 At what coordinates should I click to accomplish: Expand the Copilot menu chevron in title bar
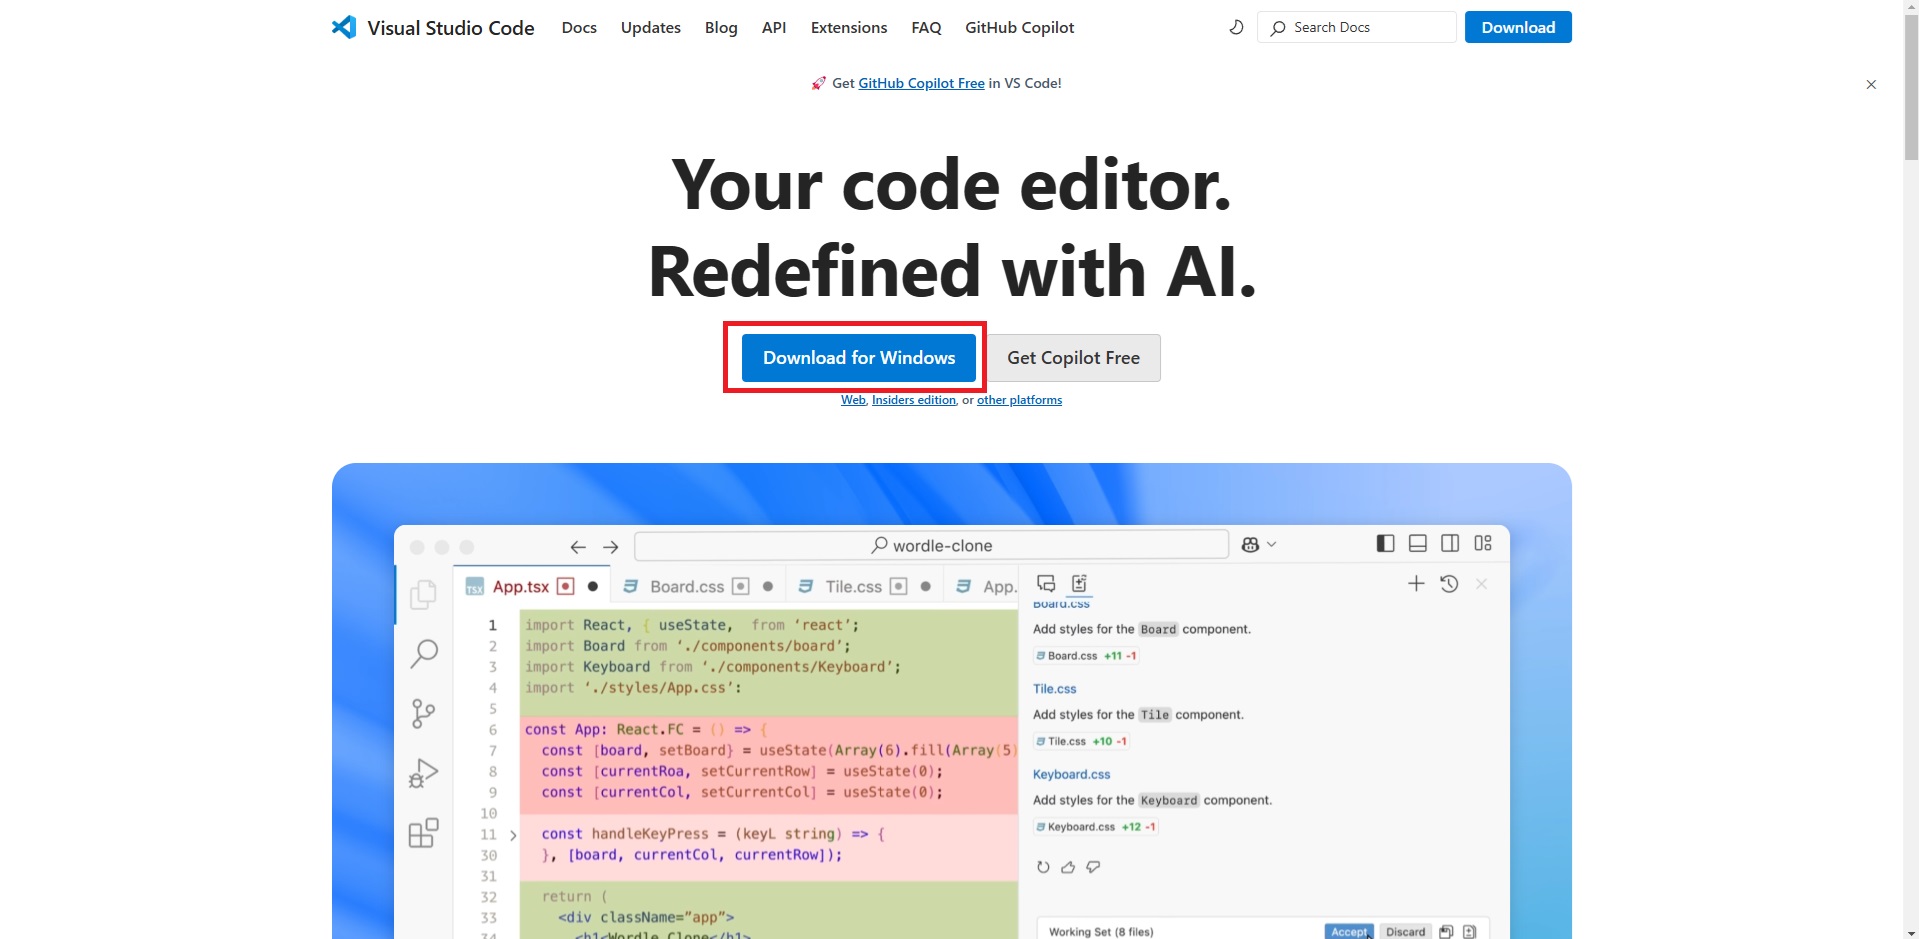[1272, 544]
